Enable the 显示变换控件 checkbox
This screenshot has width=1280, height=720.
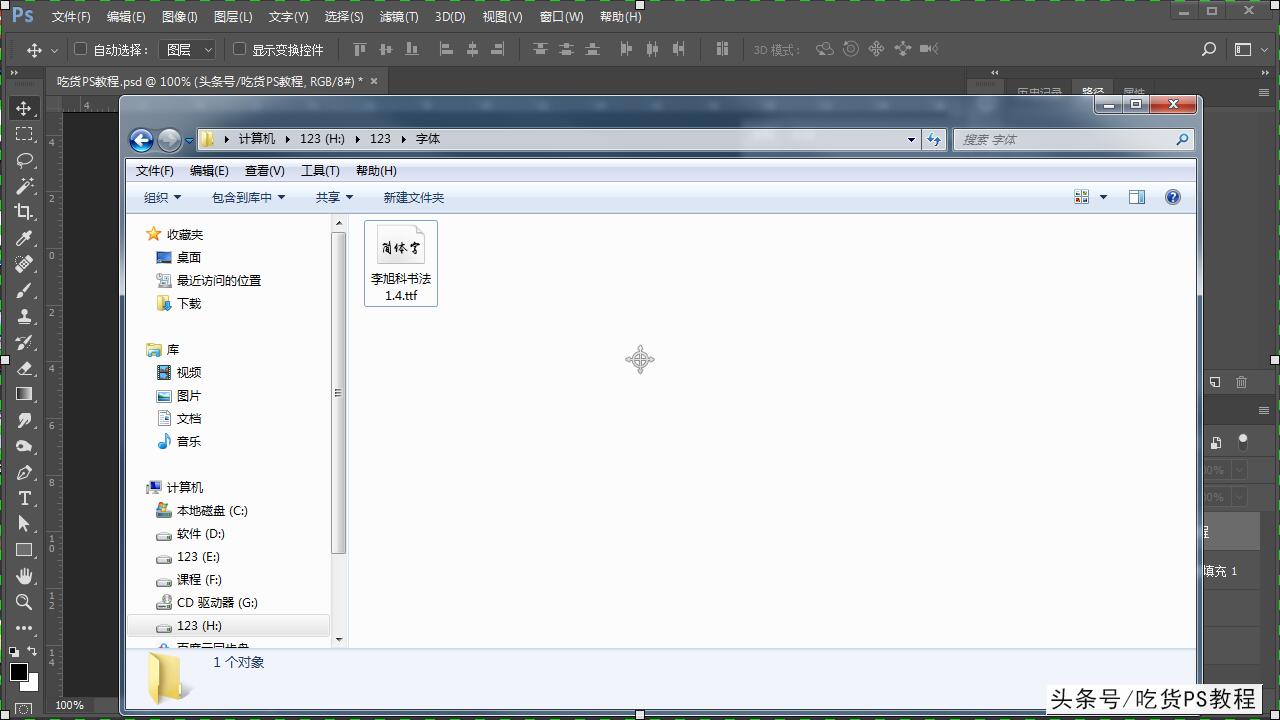click(x=240, y=49)
